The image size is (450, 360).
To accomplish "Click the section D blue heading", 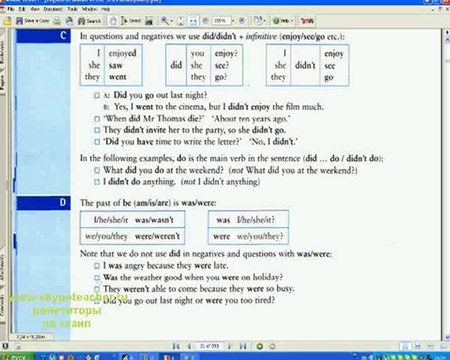I will tap(43, 203).
